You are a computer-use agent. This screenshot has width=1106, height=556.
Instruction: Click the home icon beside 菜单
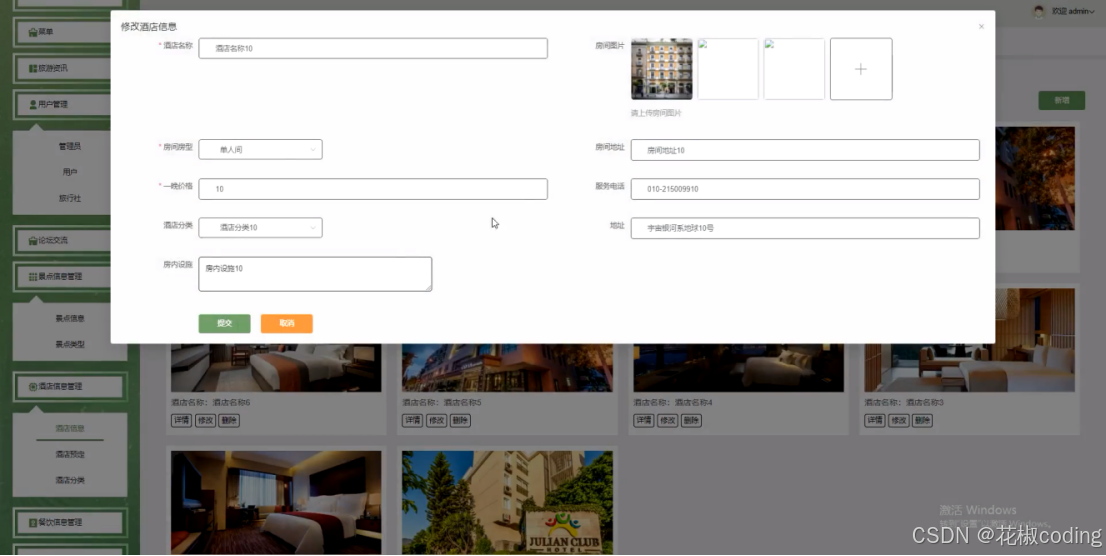[x=32, y=32]
